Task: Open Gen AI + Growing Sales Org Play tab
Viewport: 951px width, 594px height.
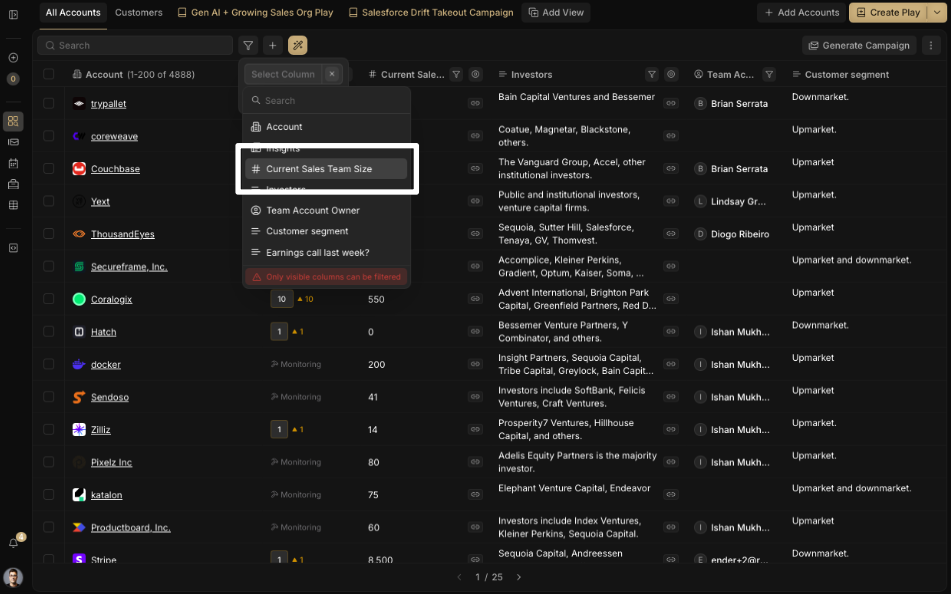Action: [x=255, y=13]
